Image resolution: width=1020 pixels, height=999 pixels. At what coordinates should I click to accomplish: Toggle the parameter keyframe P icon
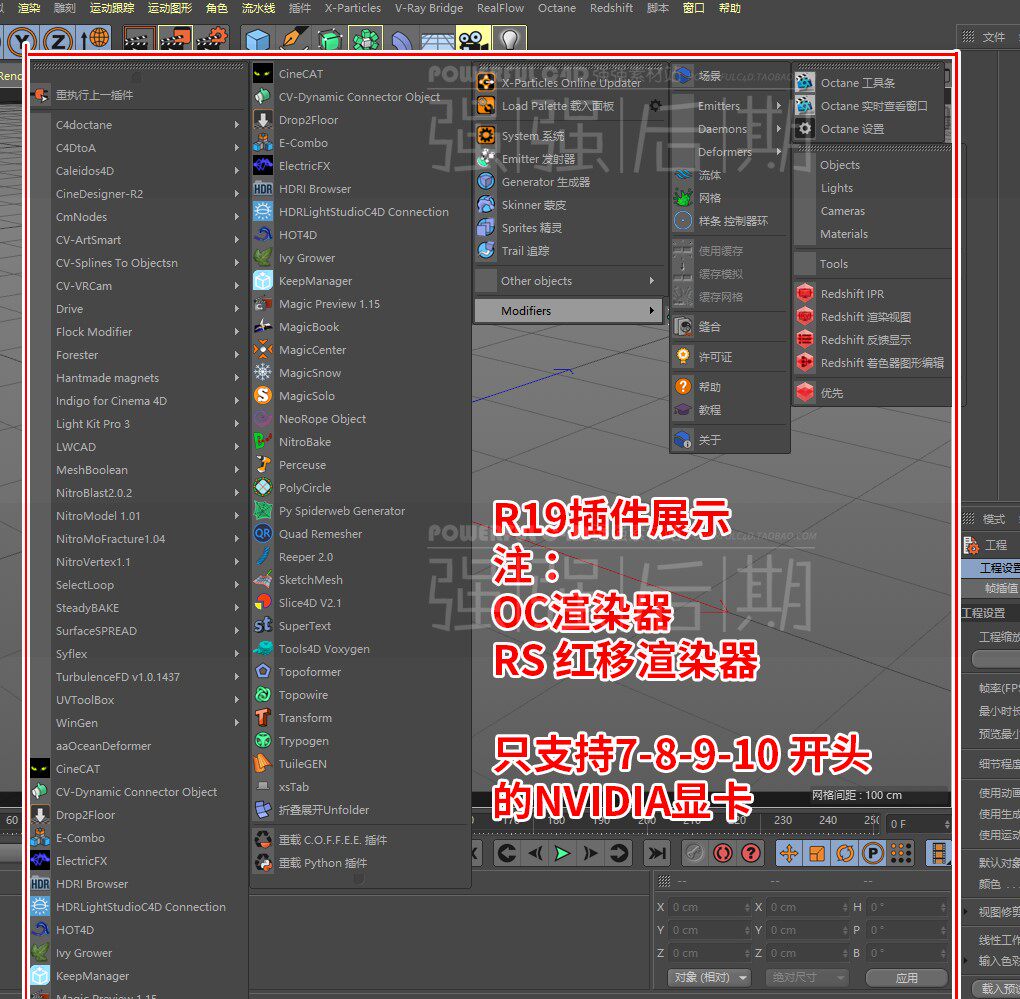pos(873,853)
